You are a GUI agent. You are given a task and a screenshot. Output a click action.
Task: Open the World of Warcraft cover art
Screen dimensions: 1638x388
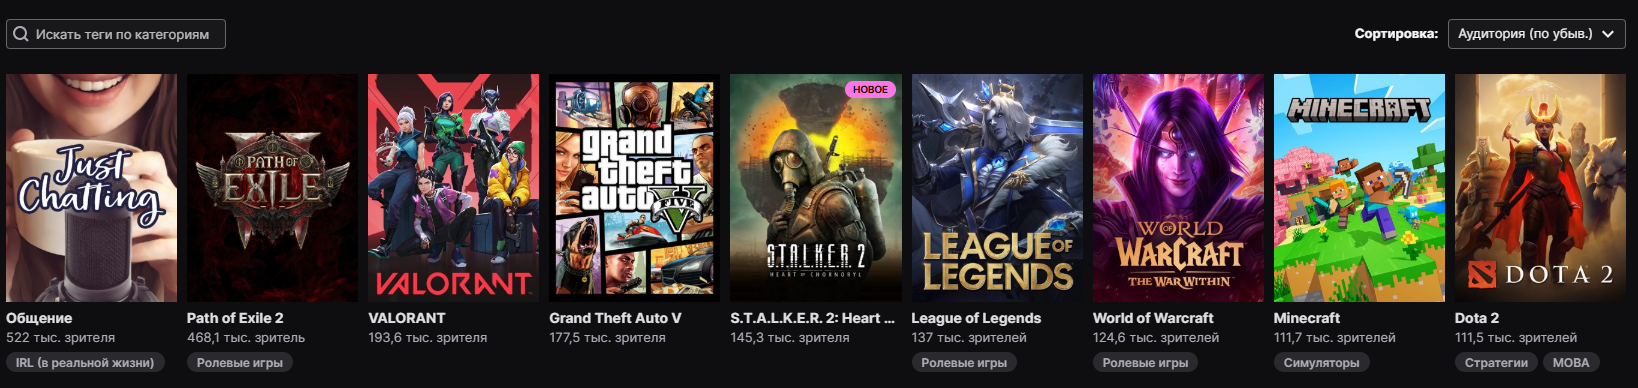coord(1178,188)
